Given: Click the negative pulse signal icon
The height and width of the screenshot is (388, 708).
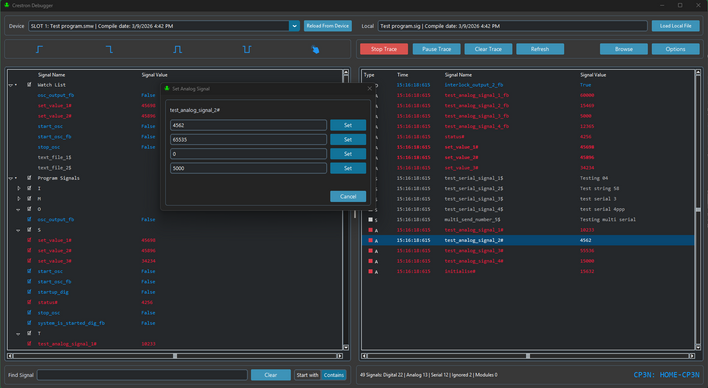Looking at the screenshot, I should 247,49.
